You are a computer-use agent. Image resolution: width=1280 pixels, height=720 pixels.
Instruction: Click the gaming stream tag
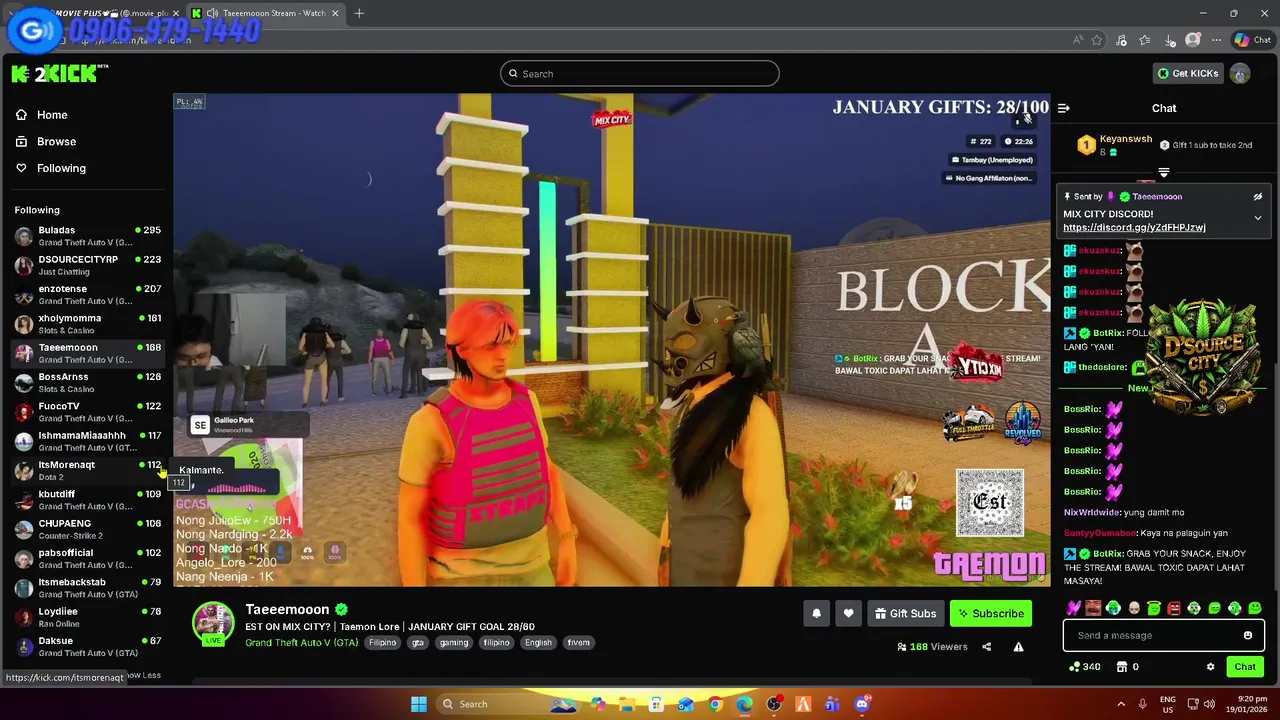point(453,643)
